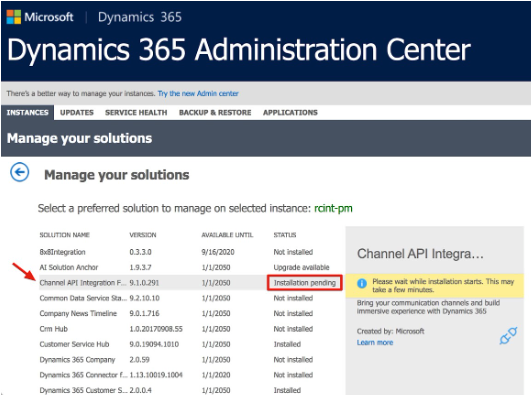
Task: Click the Available Until column header
Action: tap(227, 235)
